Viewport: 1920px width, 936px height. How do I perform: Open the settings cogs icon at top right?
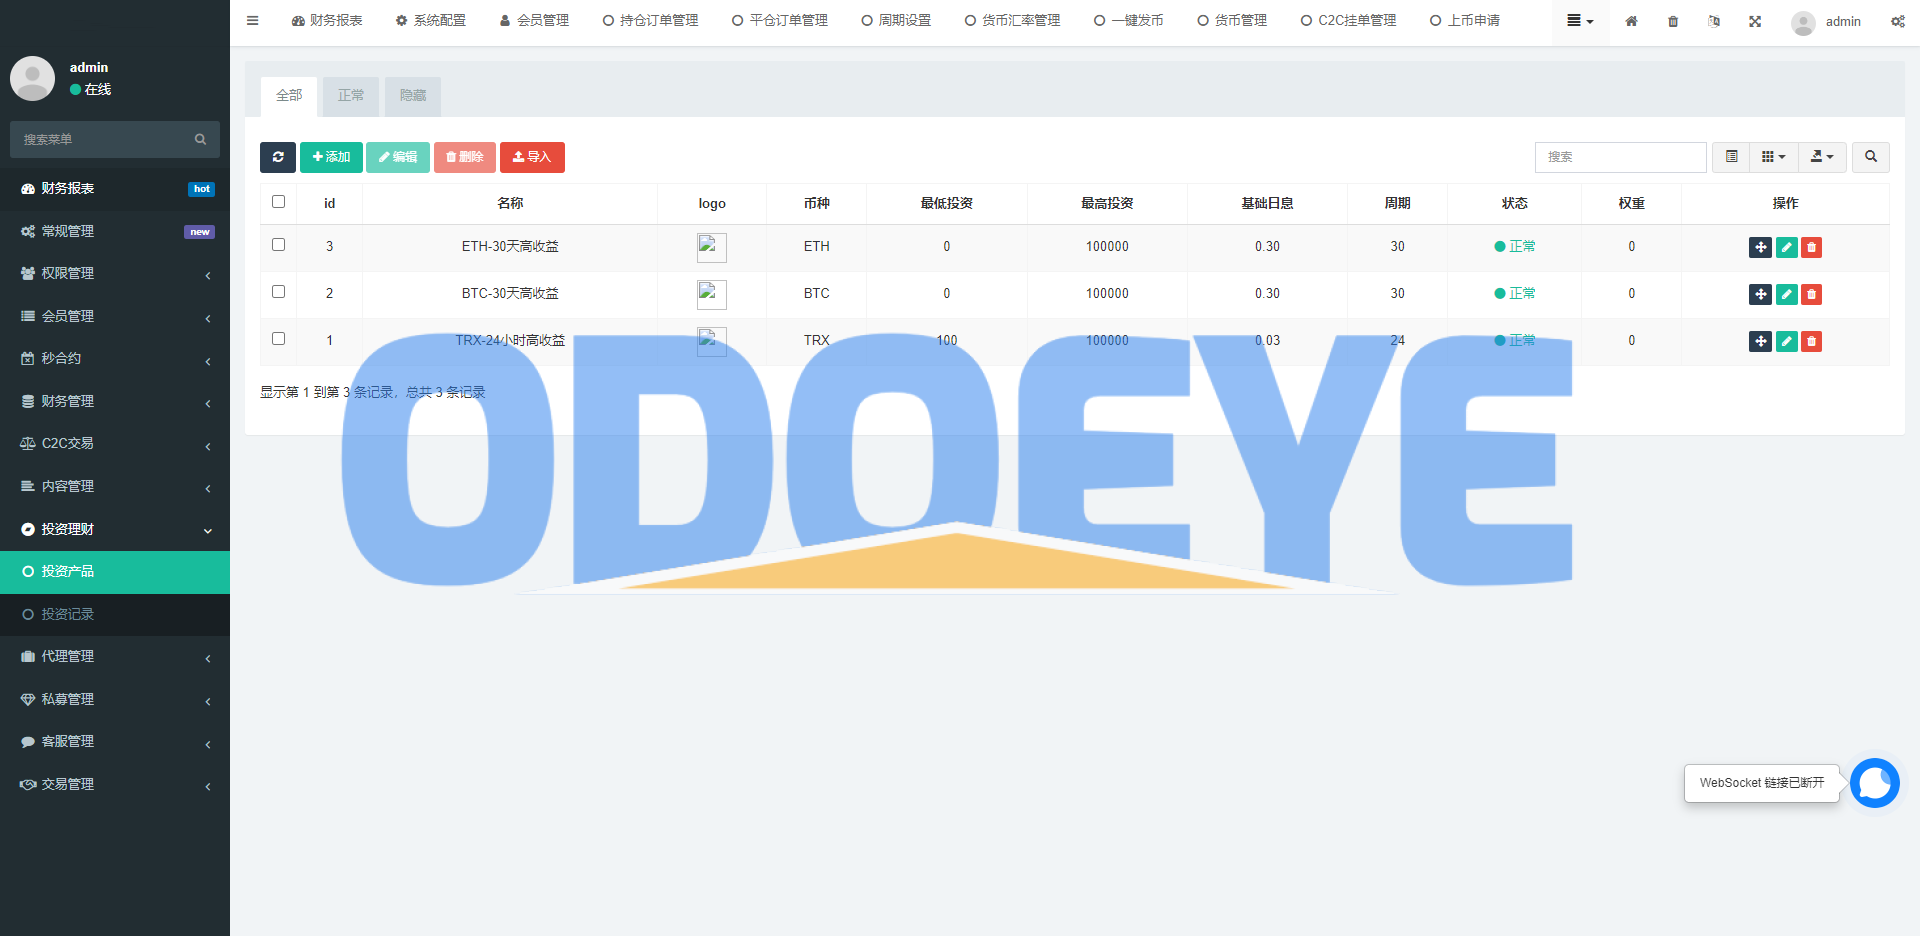[x=1897, y=21]
